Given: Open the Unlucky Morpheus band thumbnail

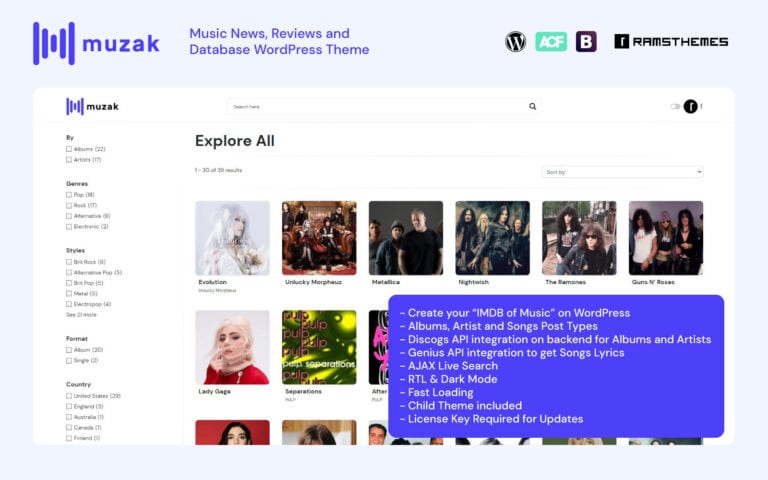Looking at the screenshot, I should pos(319,238).
